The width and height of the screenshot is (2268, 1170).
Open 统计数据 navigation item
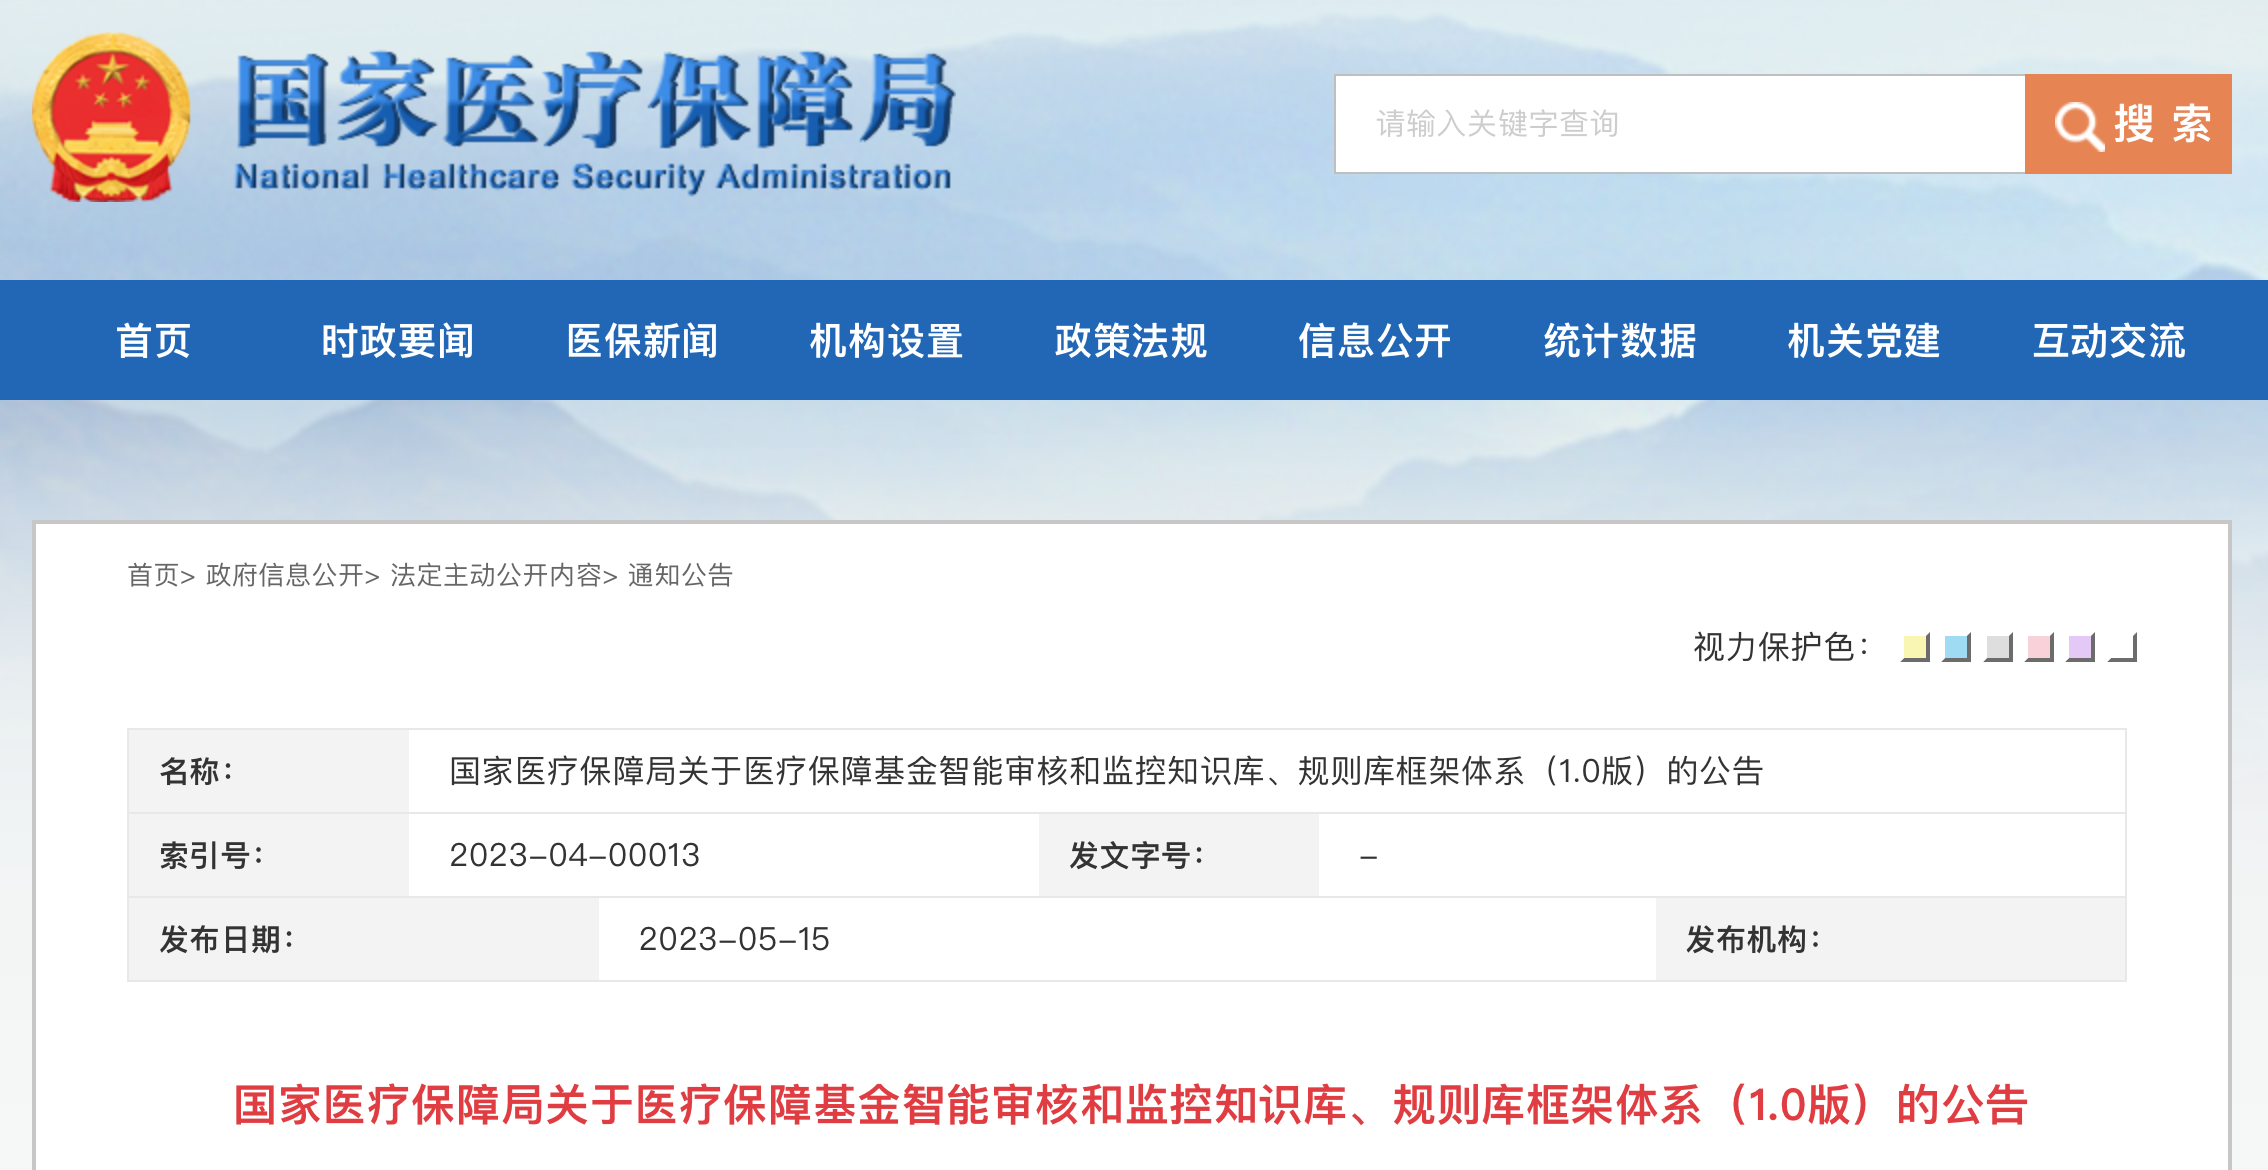coord(1620,341)
